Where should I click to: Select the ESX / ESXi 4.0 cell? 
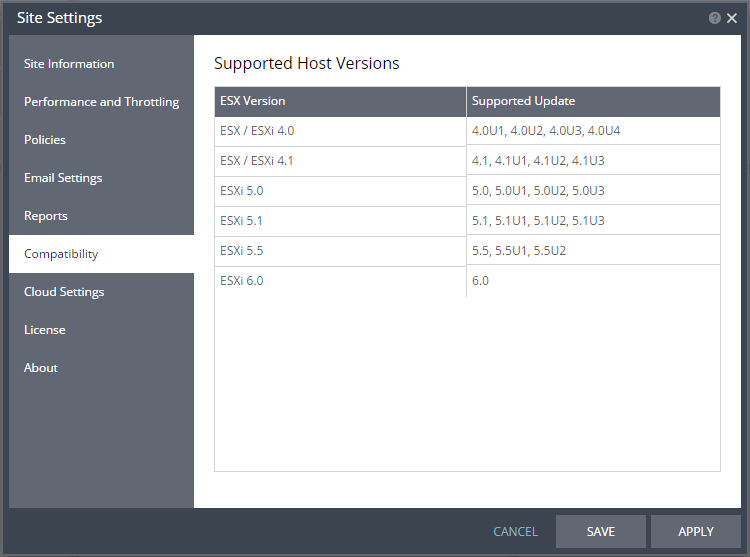[340, 131]
